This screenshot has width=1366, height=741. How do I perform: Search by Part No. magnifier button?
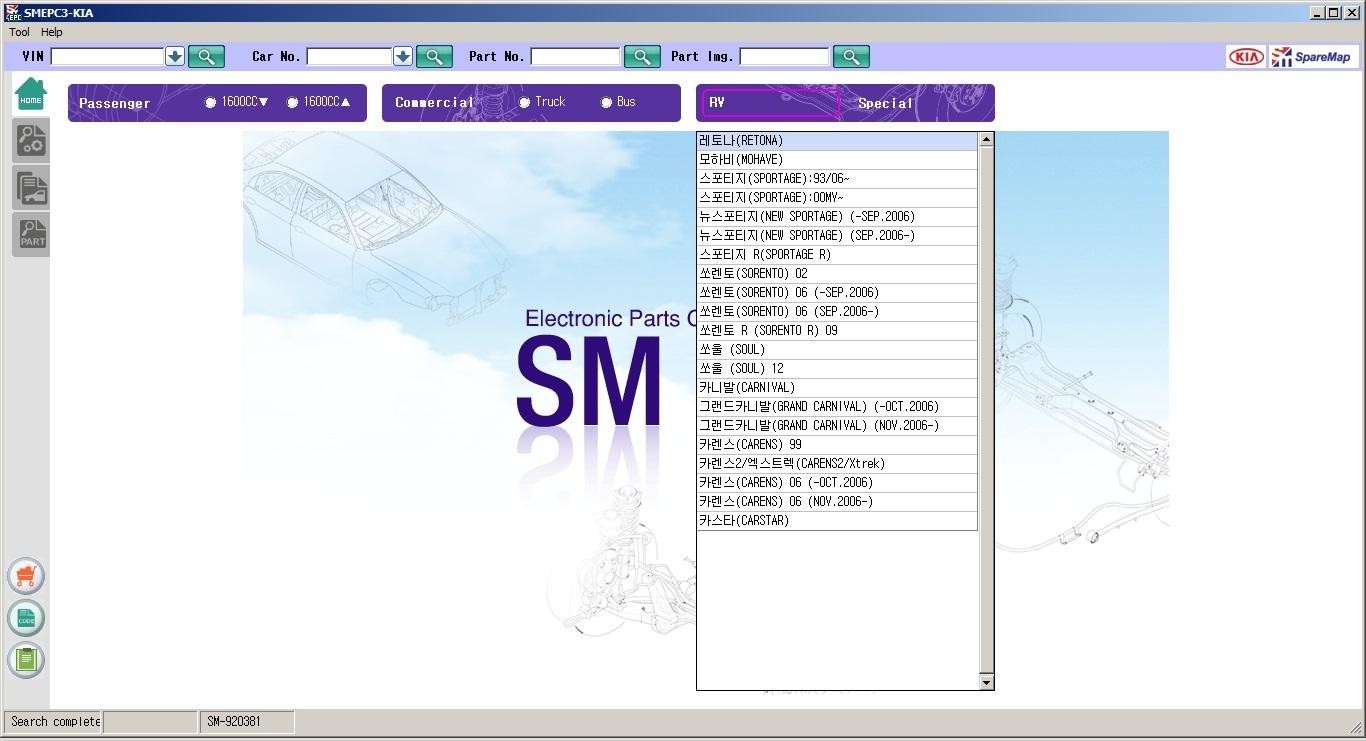coord(642,57)
